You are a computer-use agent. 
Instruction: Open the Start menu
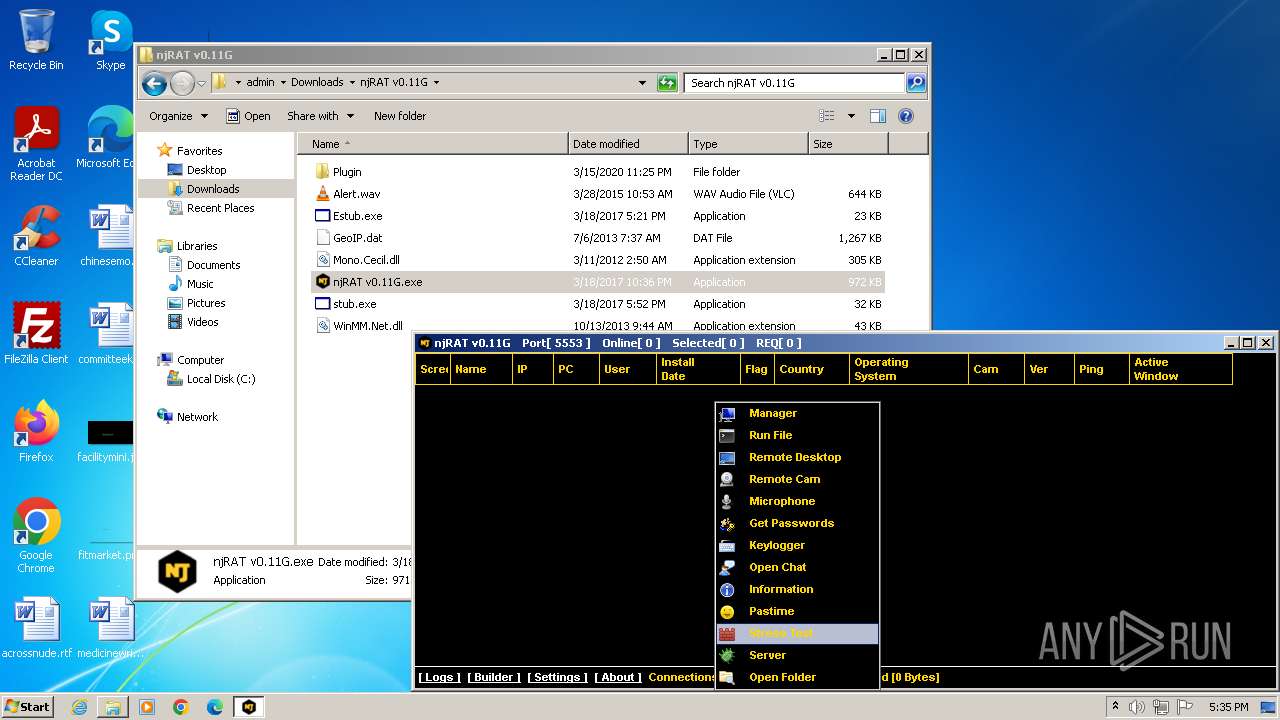27,706
